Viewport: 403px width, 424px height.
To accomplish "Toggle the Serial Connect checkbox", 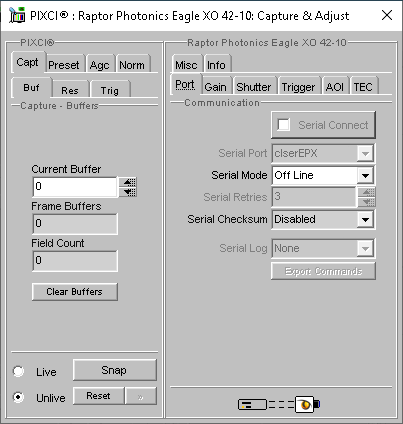I will [284, 125].
